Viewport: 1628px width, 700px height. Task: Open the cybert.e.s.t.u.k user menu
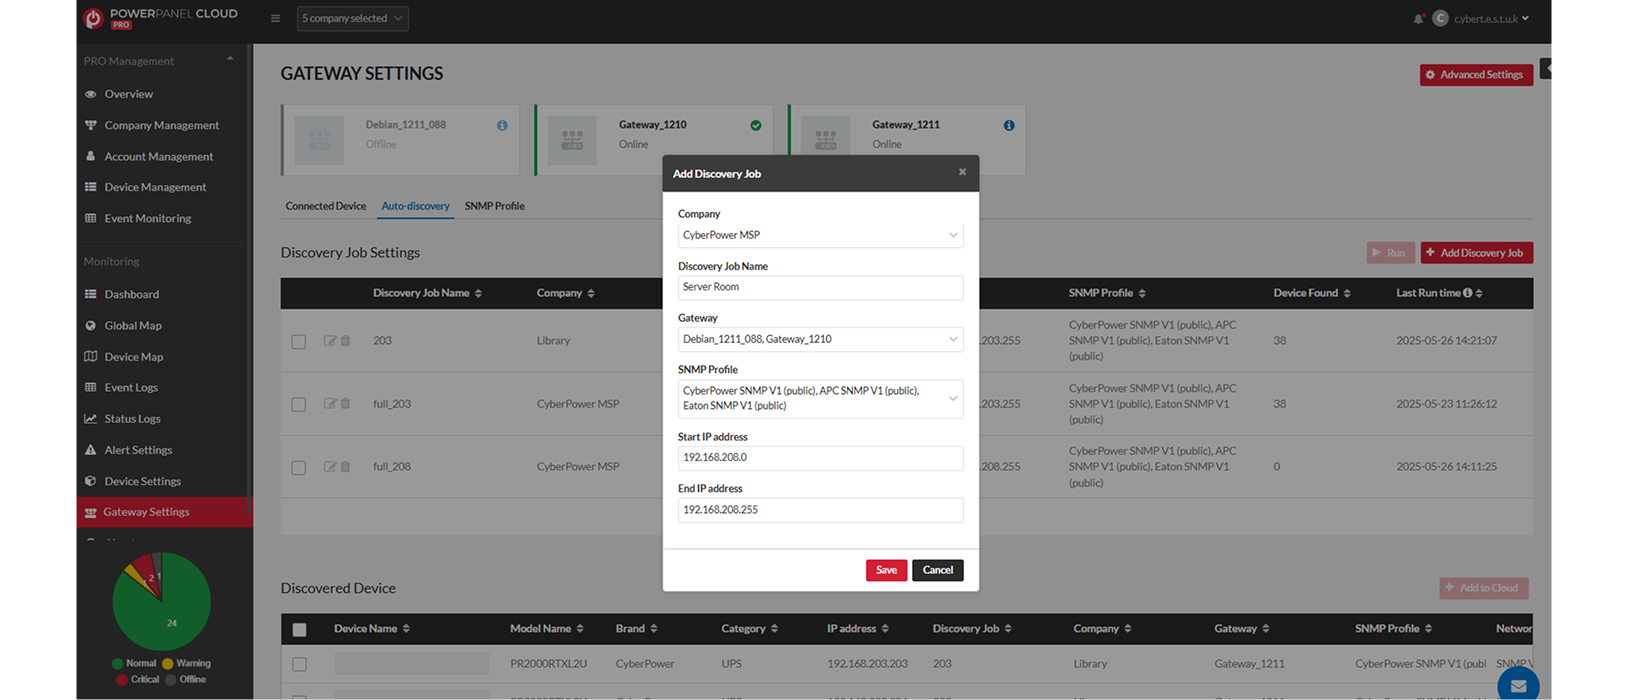point(1491,18)
